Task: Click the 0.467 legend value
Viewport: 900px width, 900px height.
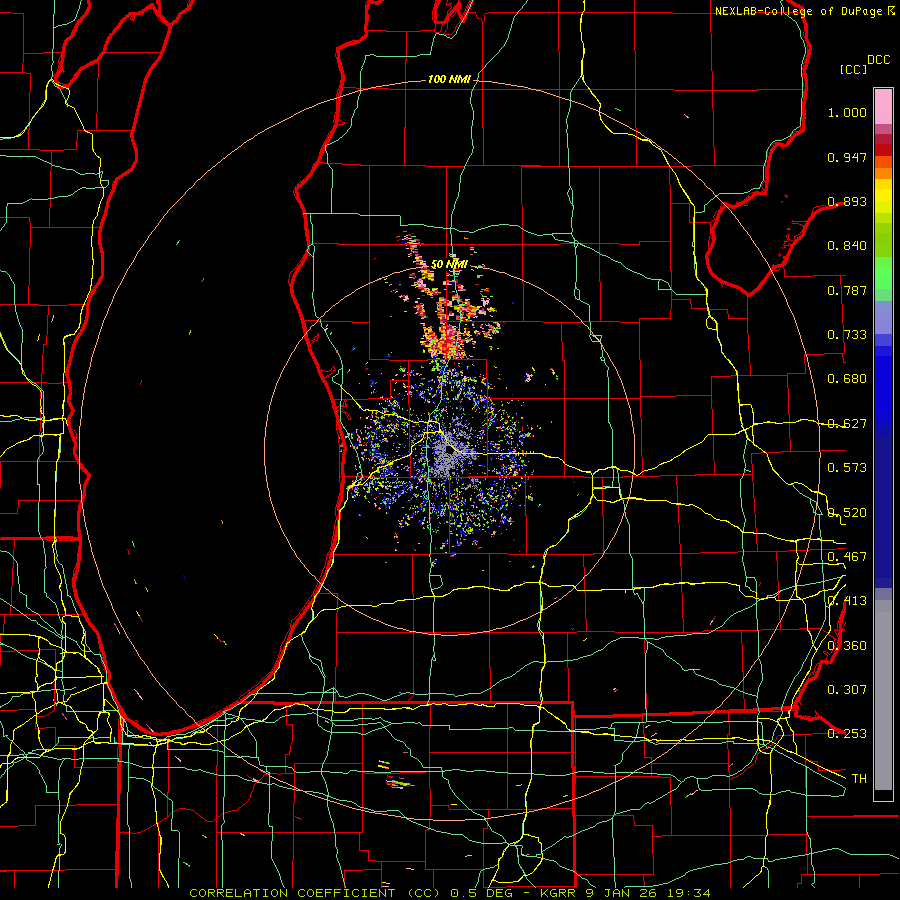Action: (x=847, y=557)
